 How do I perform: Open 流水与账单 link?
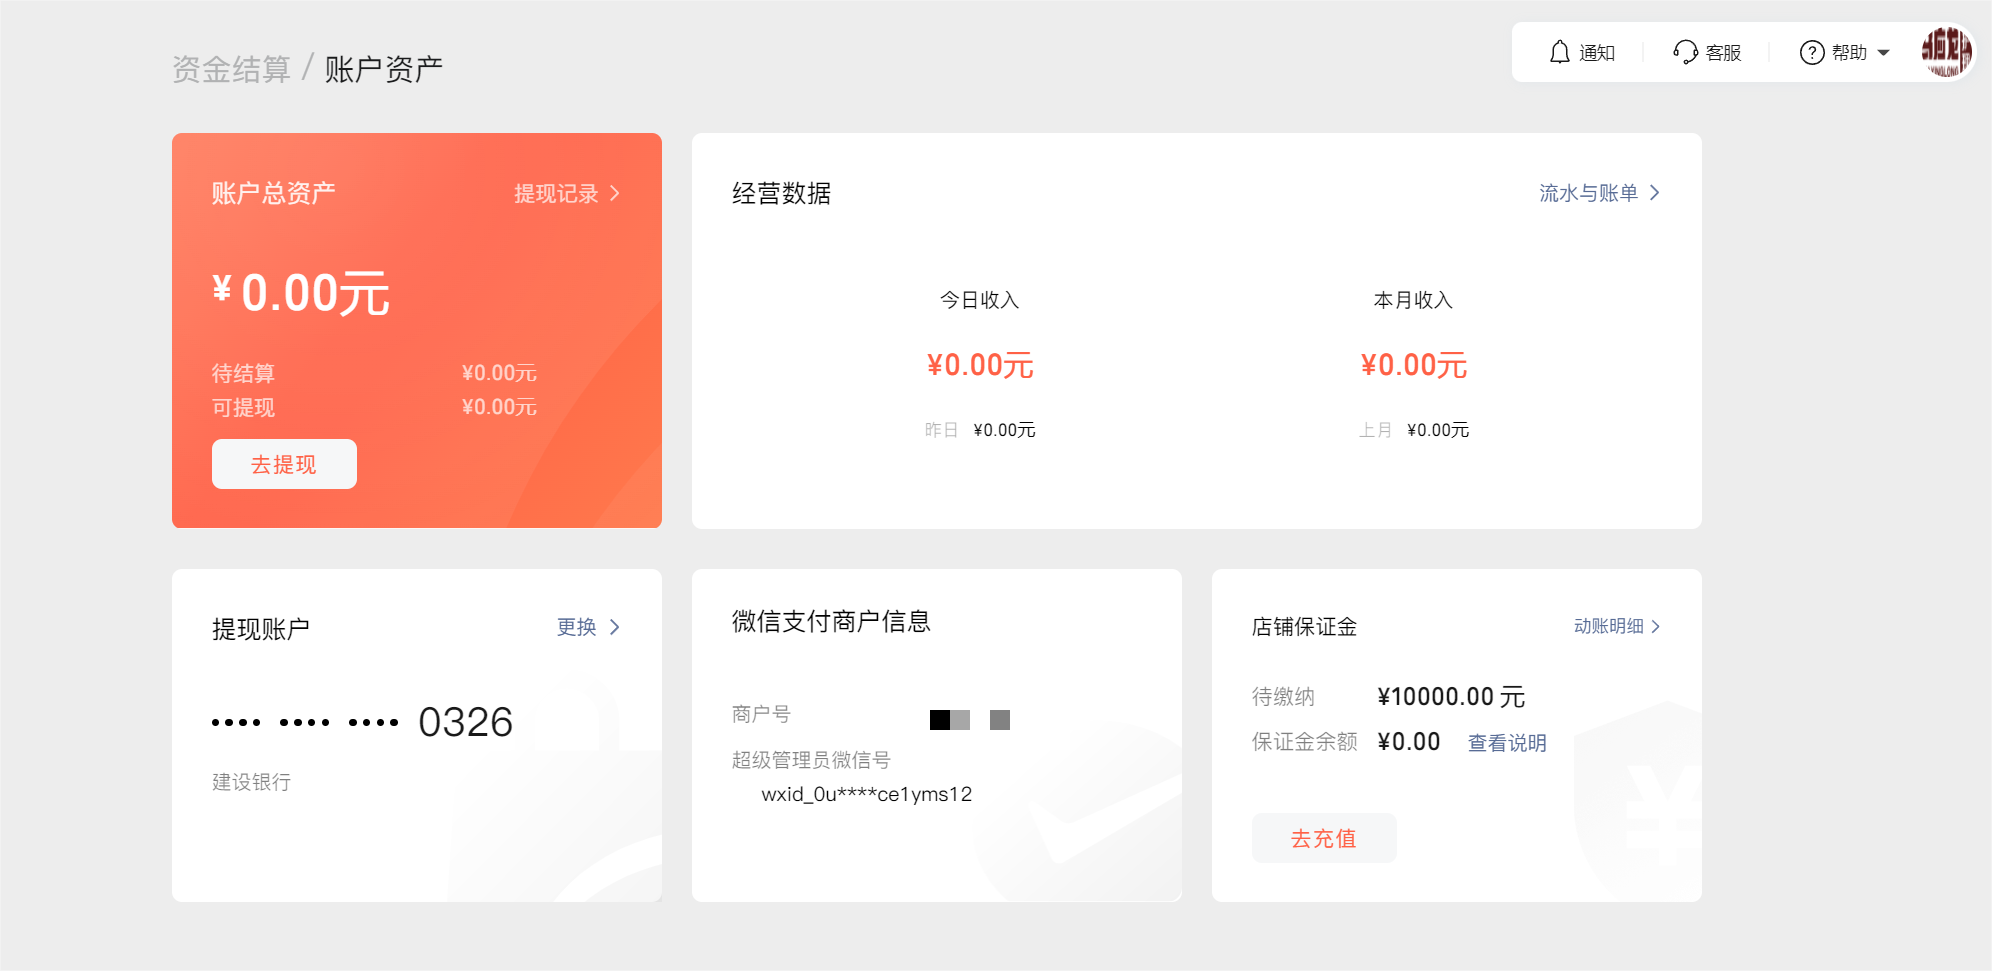coord(1588,193)
